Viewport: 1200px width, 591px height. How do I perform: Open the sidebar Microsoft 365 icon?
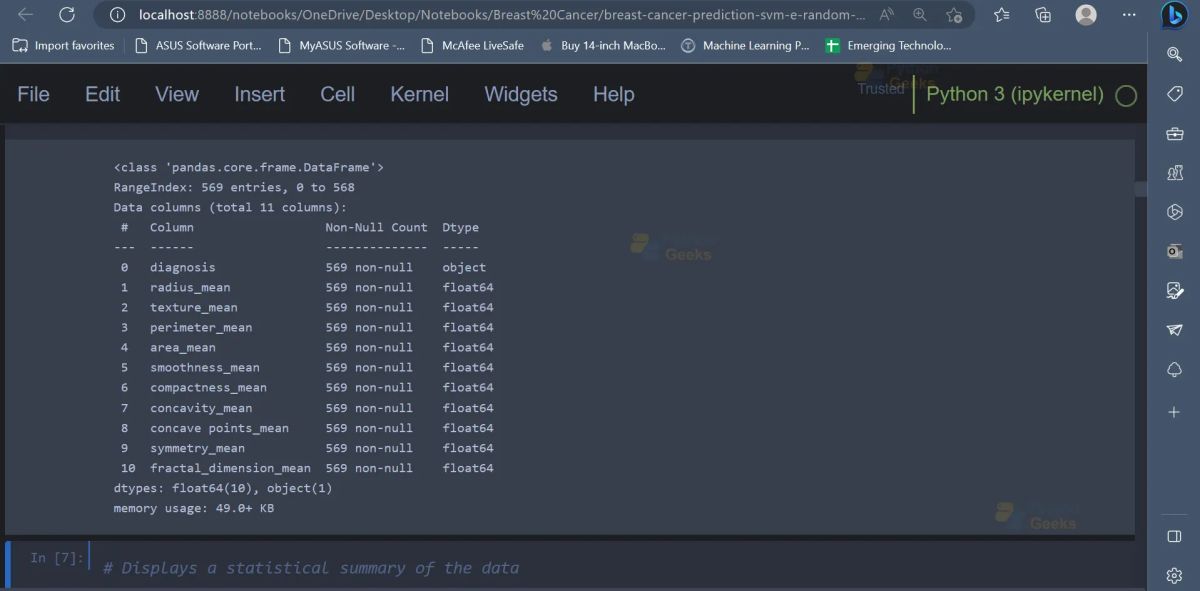tap(1174, 212)
